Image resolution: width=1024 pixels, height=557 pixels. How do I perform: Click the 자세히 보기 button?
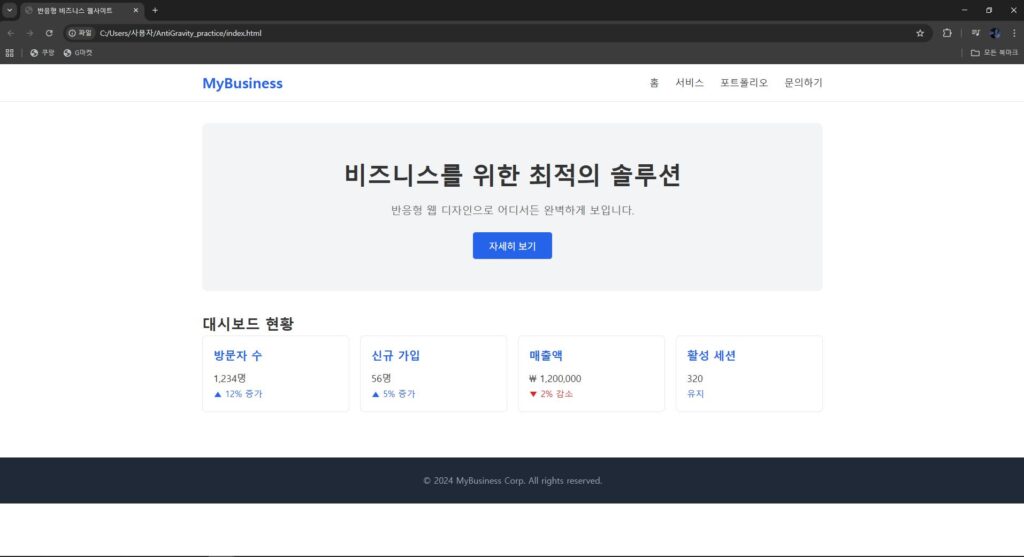[512, 246]
